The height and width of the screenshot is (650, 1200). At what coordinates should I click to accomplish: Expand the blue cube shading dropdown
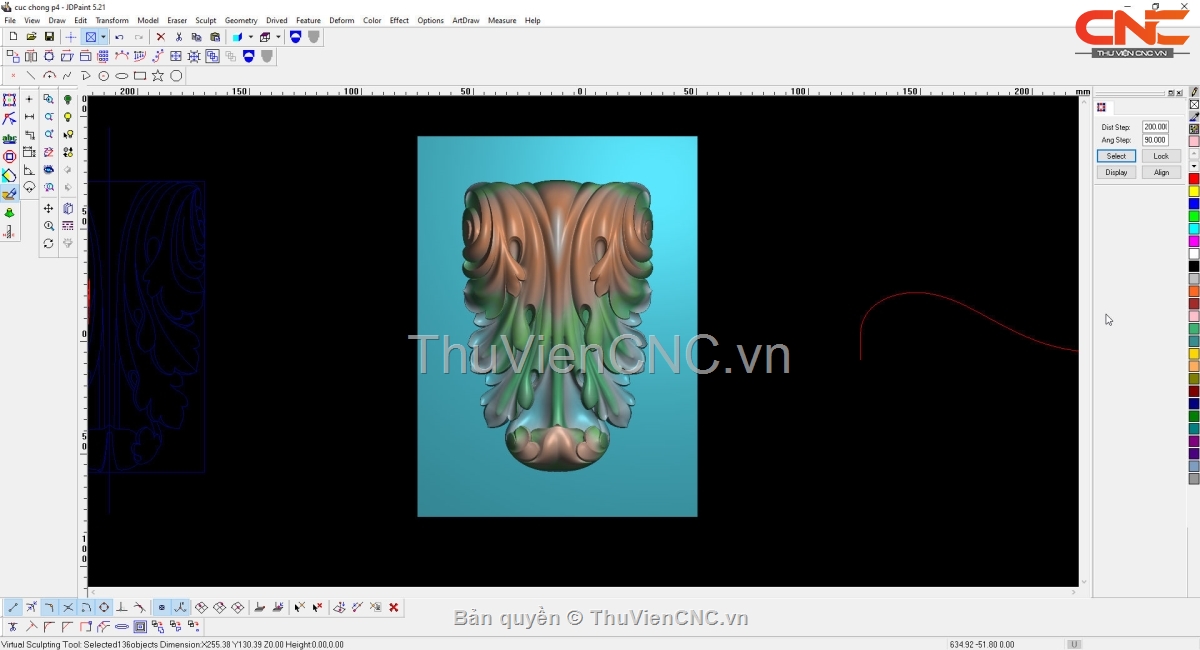point(250,37)
